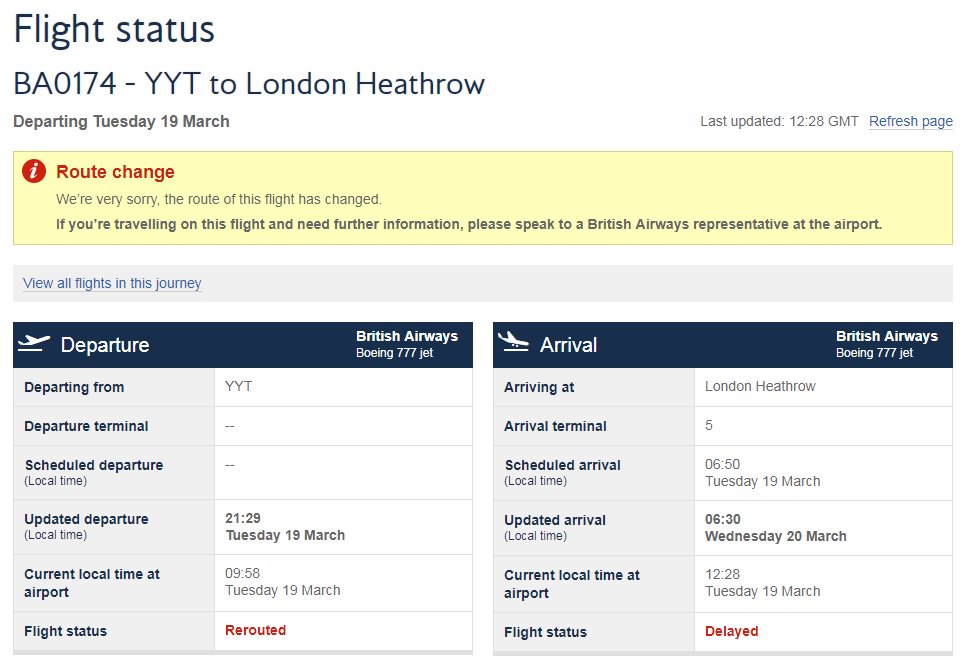Click the Arrival panel header

pyautogui.click(x=723, y=345)
